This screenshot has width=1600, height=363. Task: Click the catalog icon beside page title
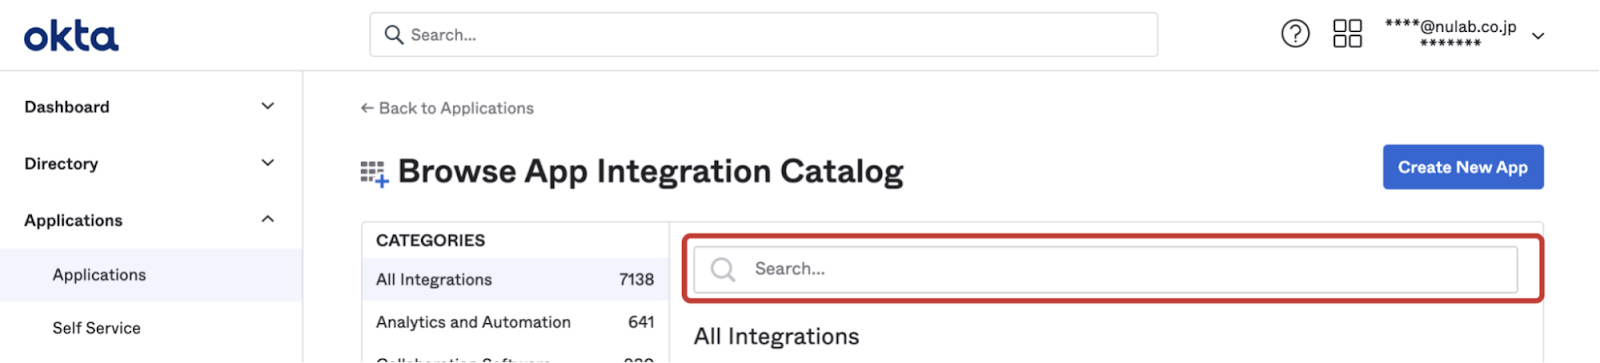tap(374, 173)
